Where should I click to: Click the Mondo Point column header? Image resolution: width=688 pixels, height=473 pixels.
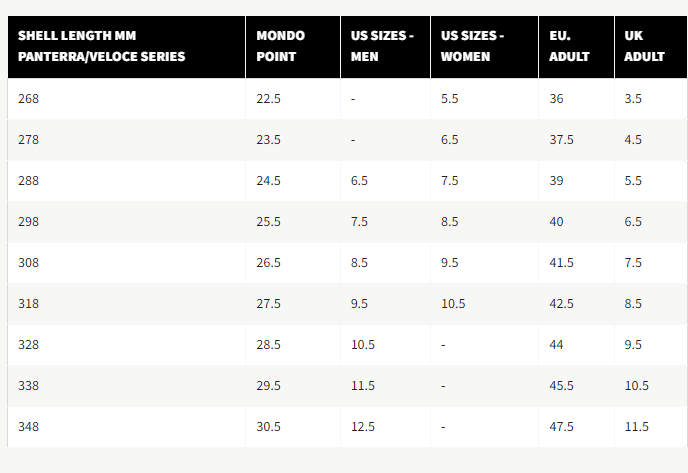[281, 46]
